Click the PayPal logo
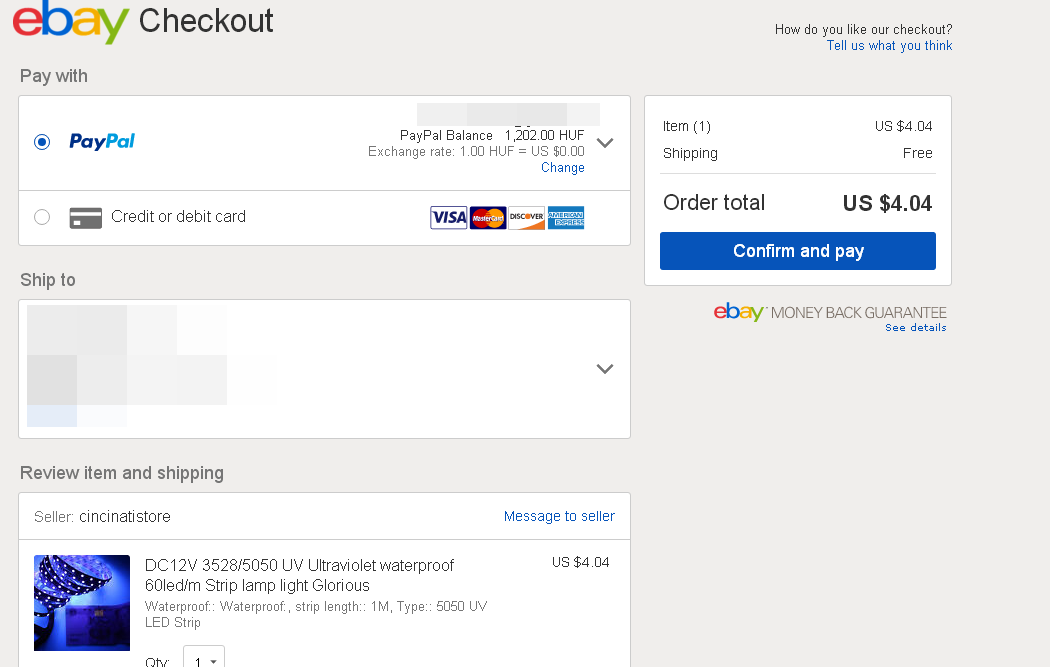Image resolution: width=1050 pixels, height=667 pixels. [102, 142]
